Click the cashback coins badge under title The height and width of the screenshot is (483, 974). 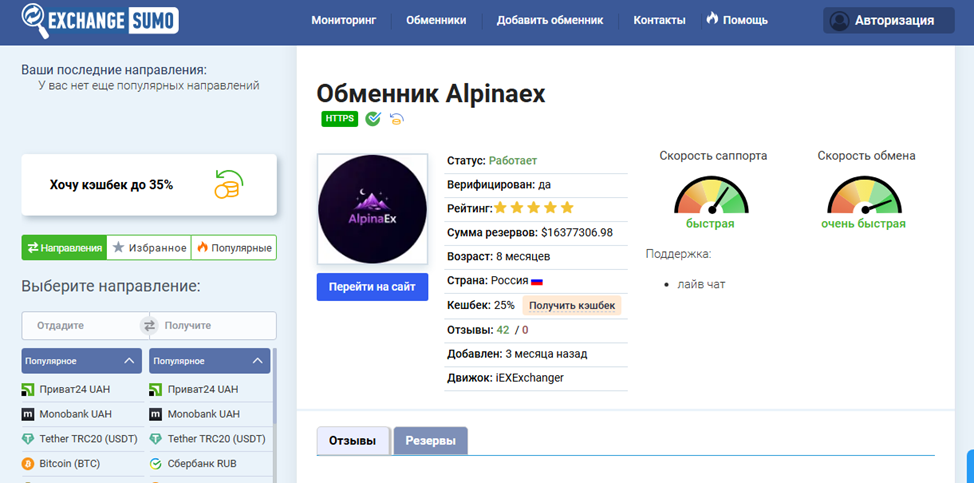(396, 119)
